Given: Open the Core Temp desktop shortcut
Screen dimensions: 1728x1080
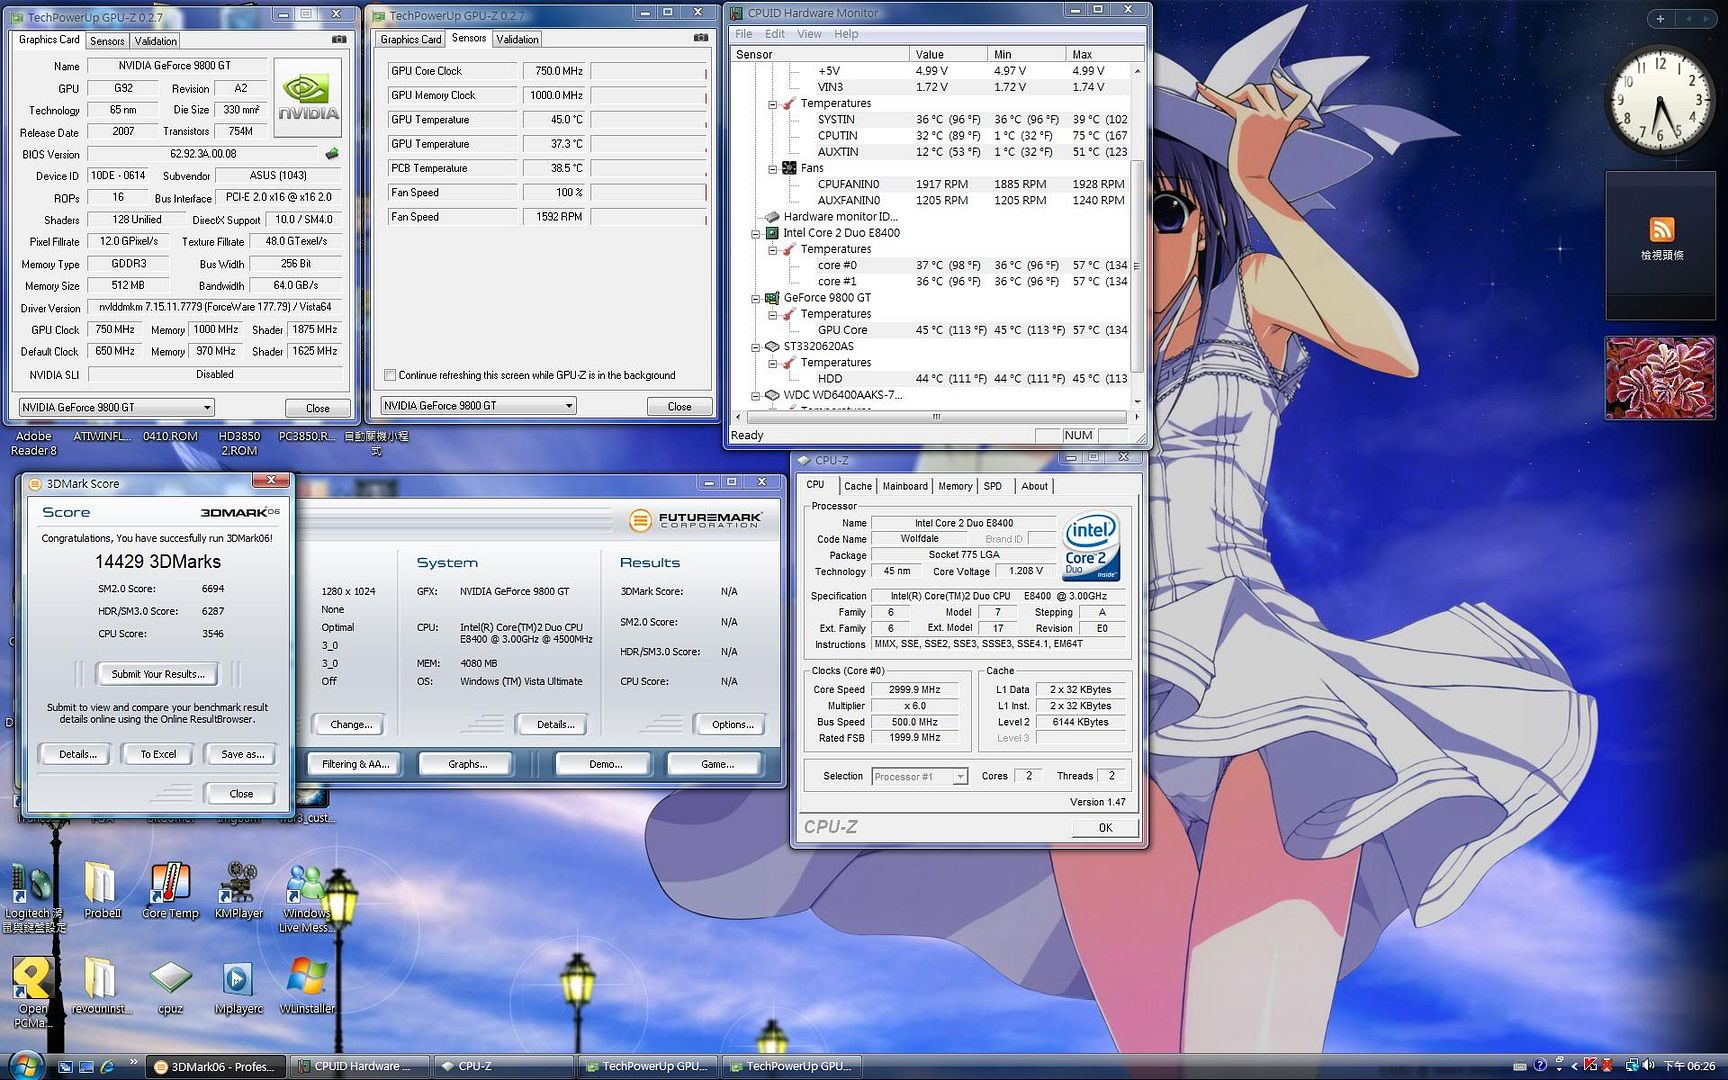Looking at the screenshot, I should (171, 890).
